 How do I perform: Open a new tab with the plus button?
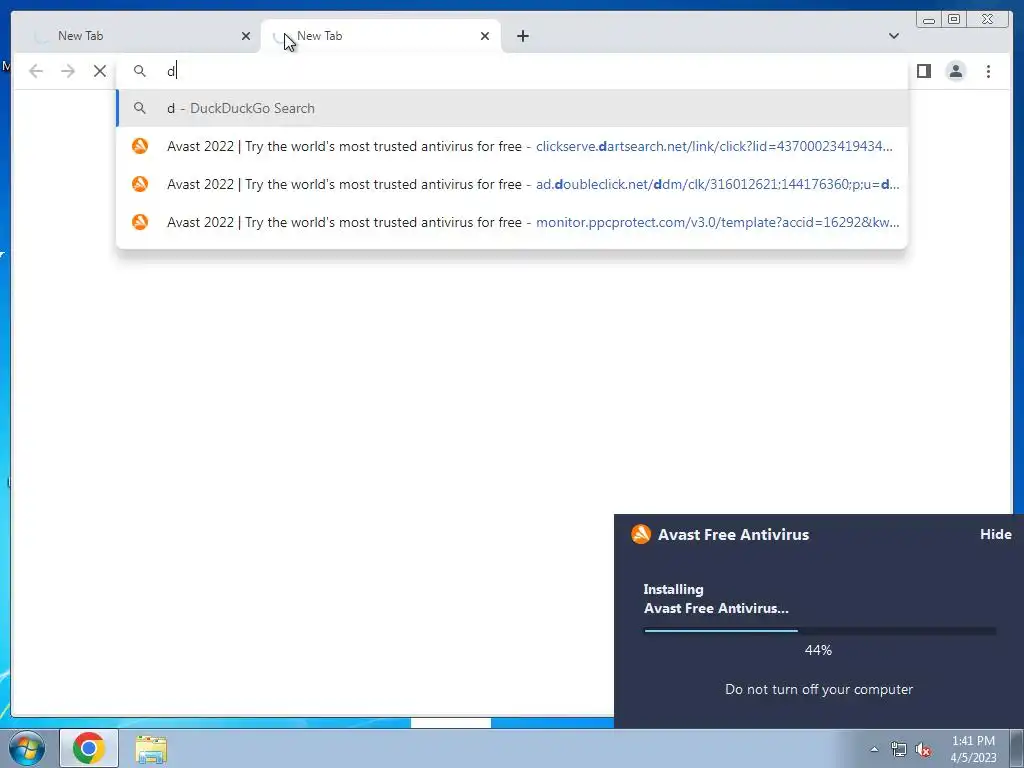tap(522, 36)
